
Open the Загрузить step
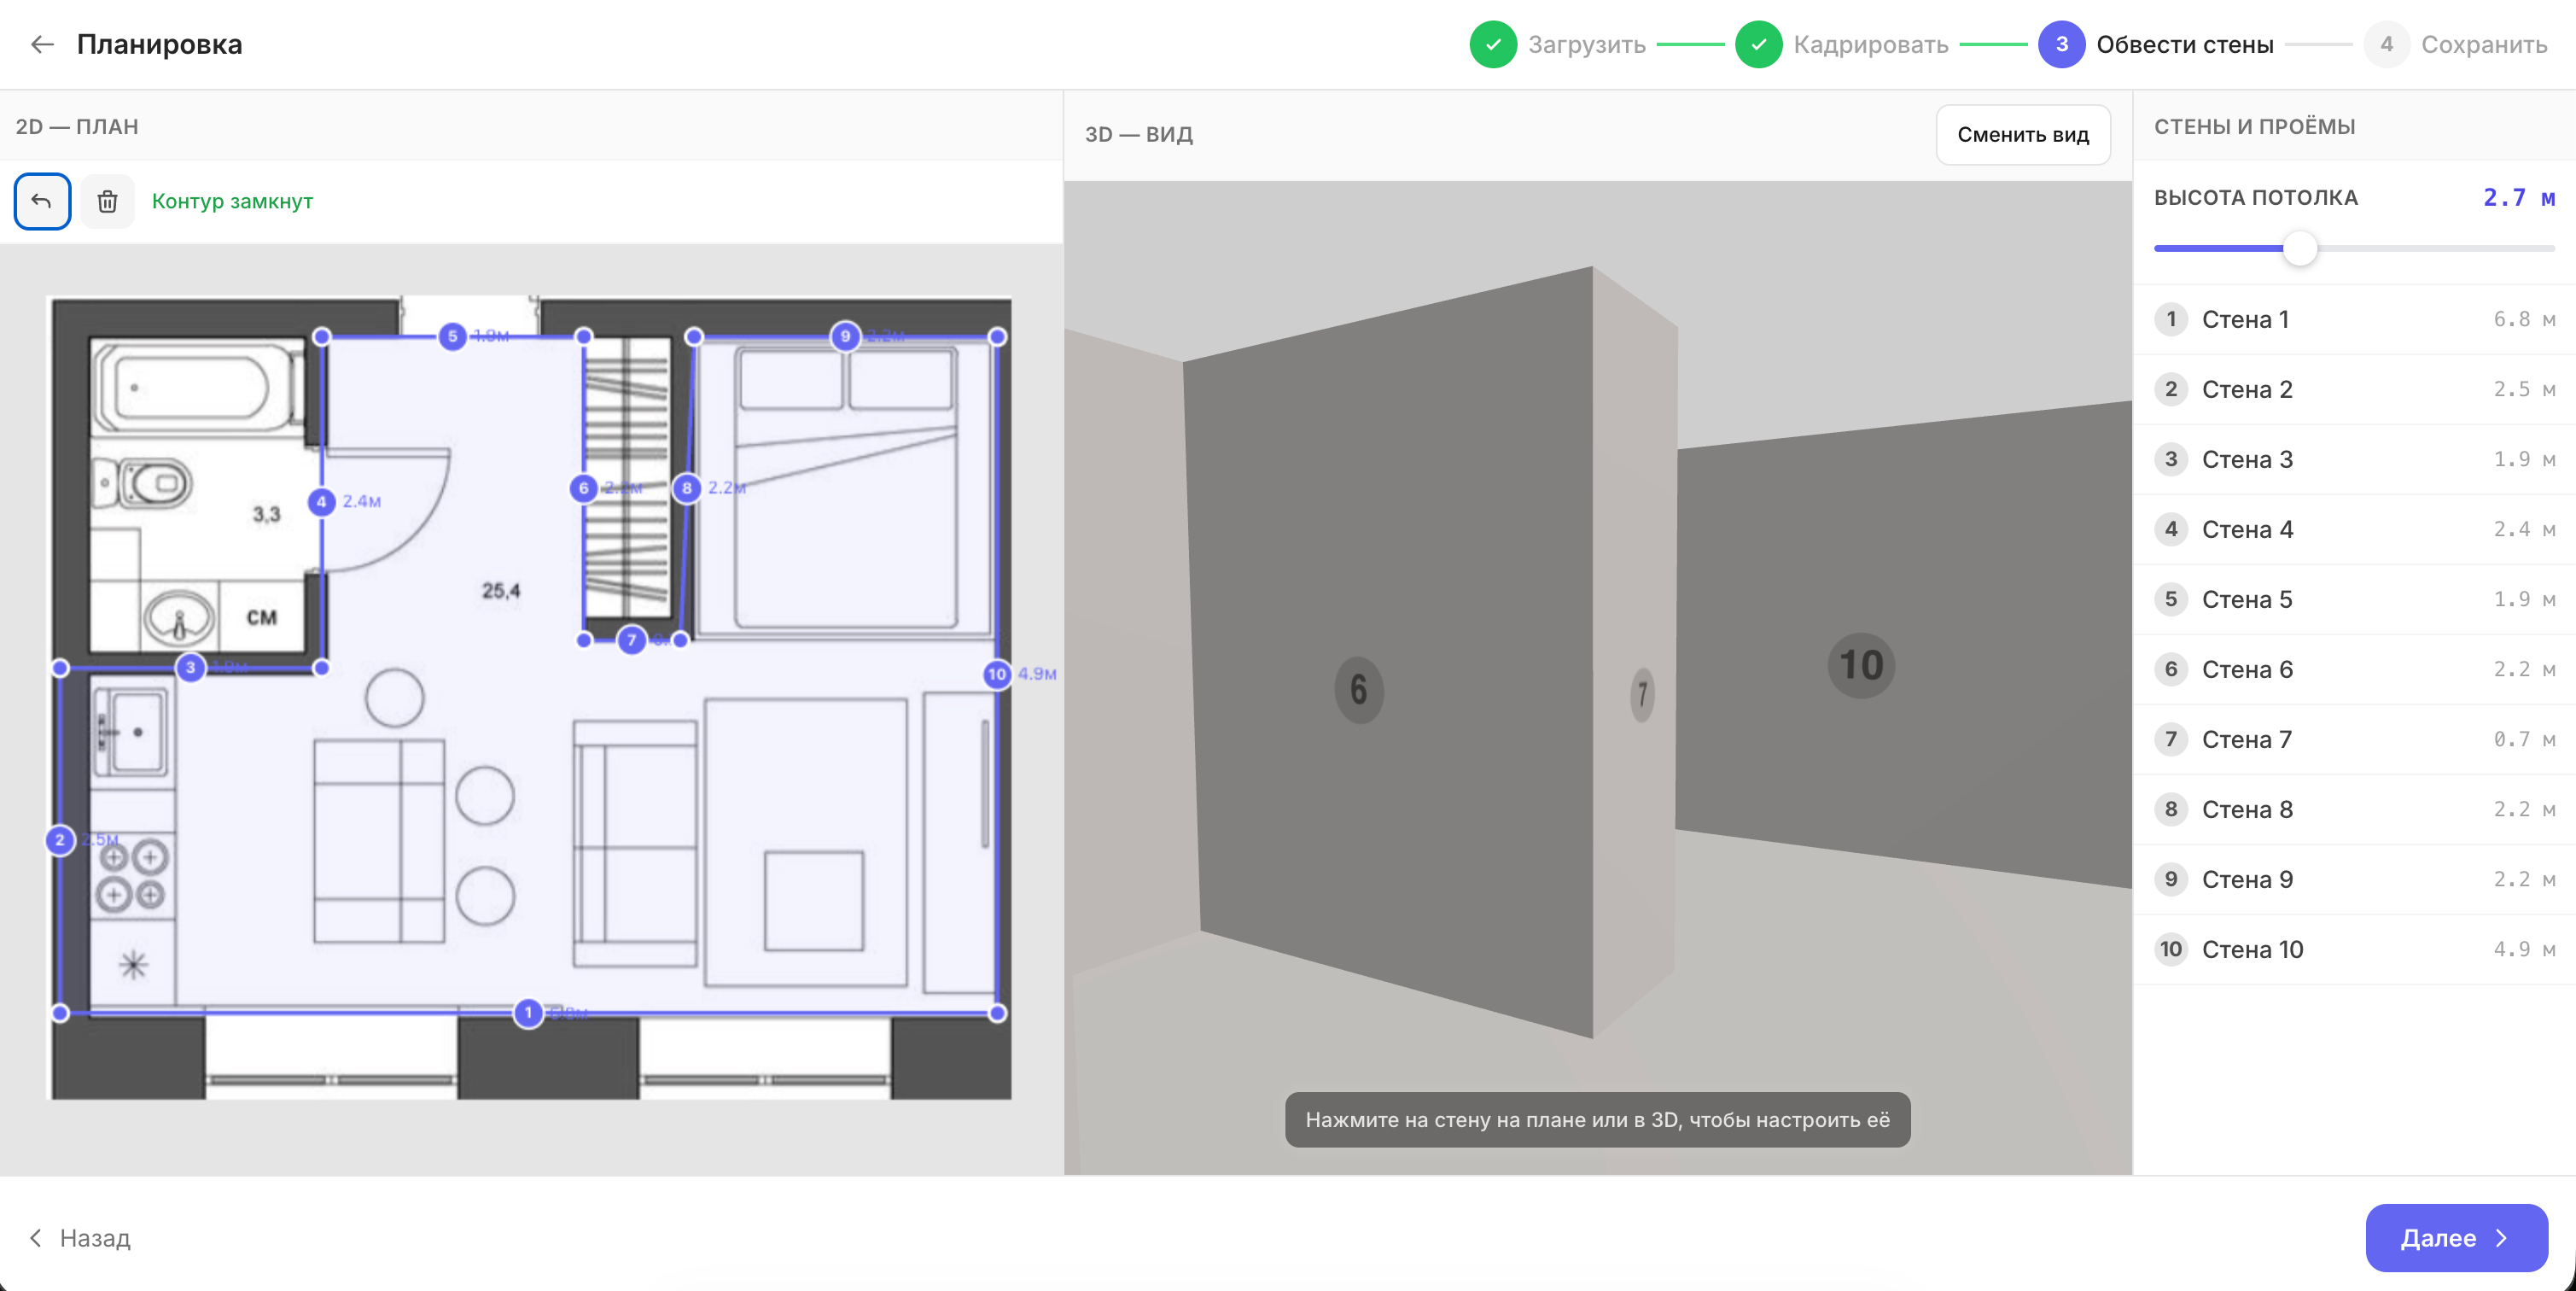point(1558,44)
